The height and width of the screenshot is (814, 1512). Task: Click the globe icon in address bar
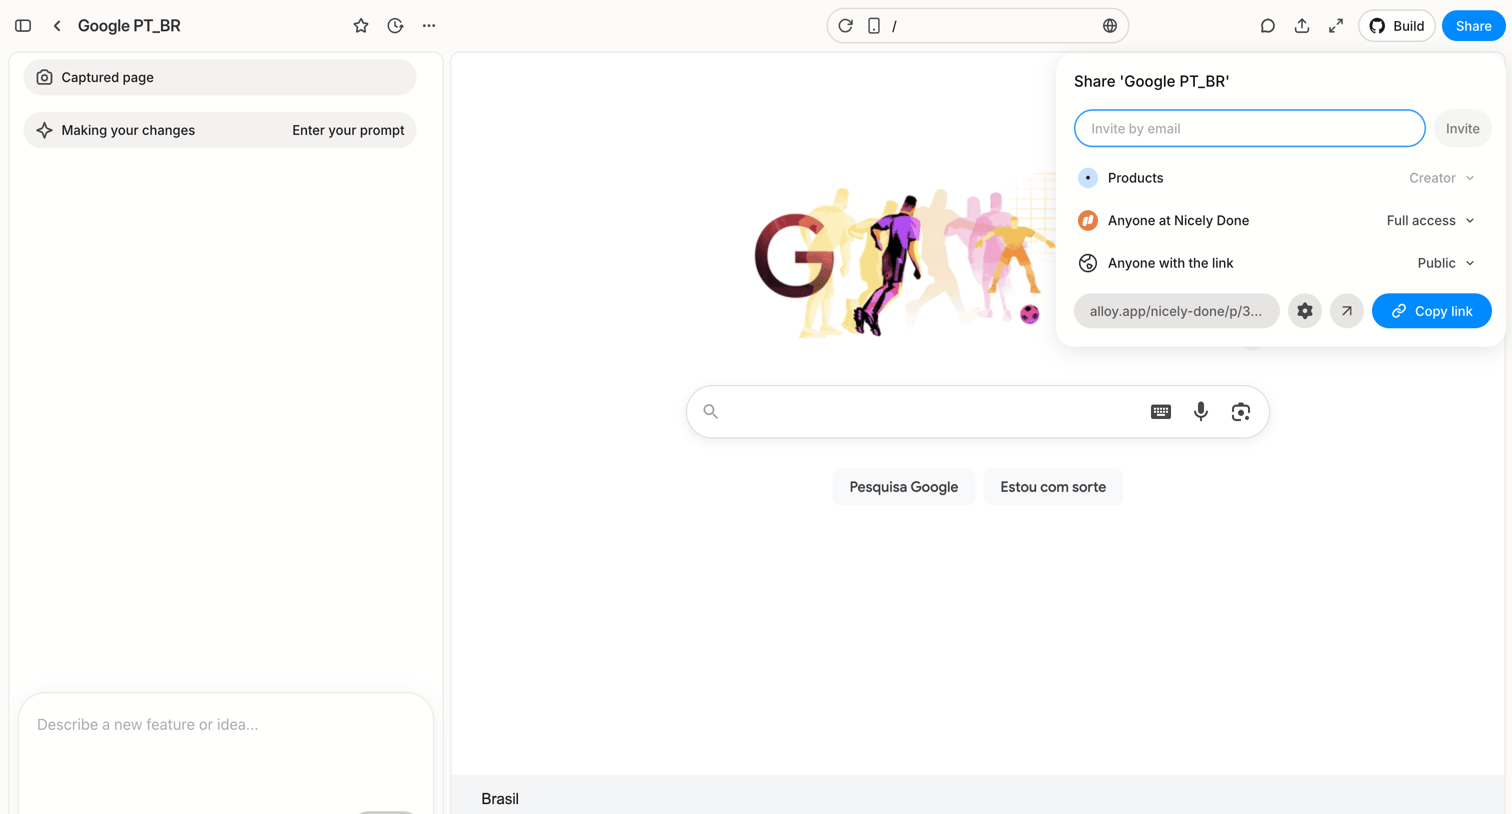click(1110, 26)
